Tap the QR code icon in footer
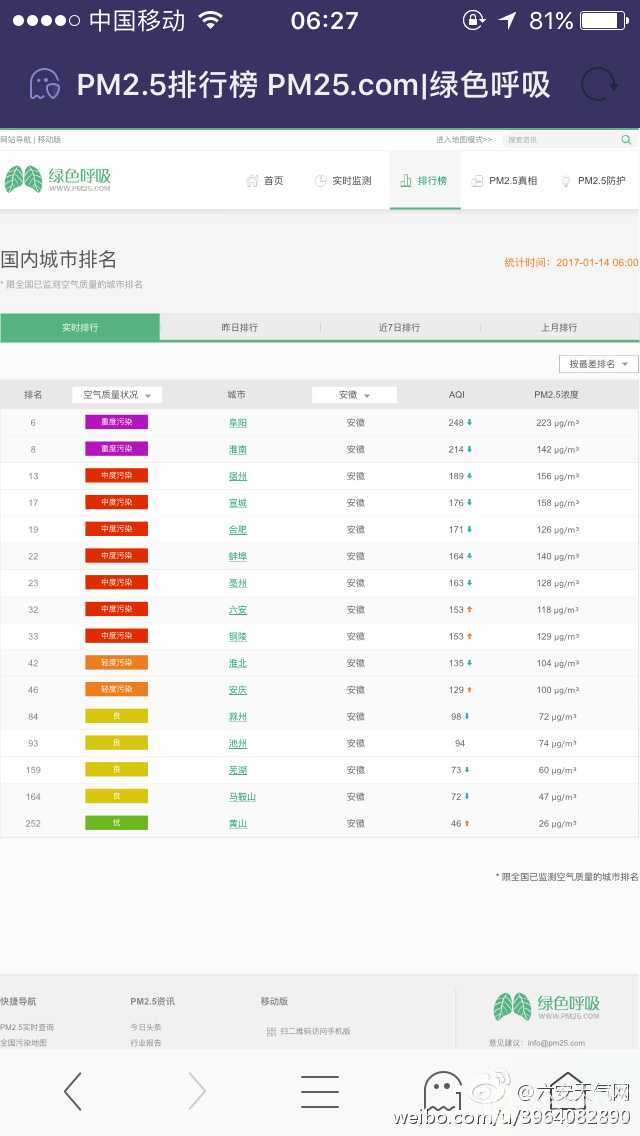Viewport: 640px width, 1136px height. pyautogui.click(x=271, y=1031)
